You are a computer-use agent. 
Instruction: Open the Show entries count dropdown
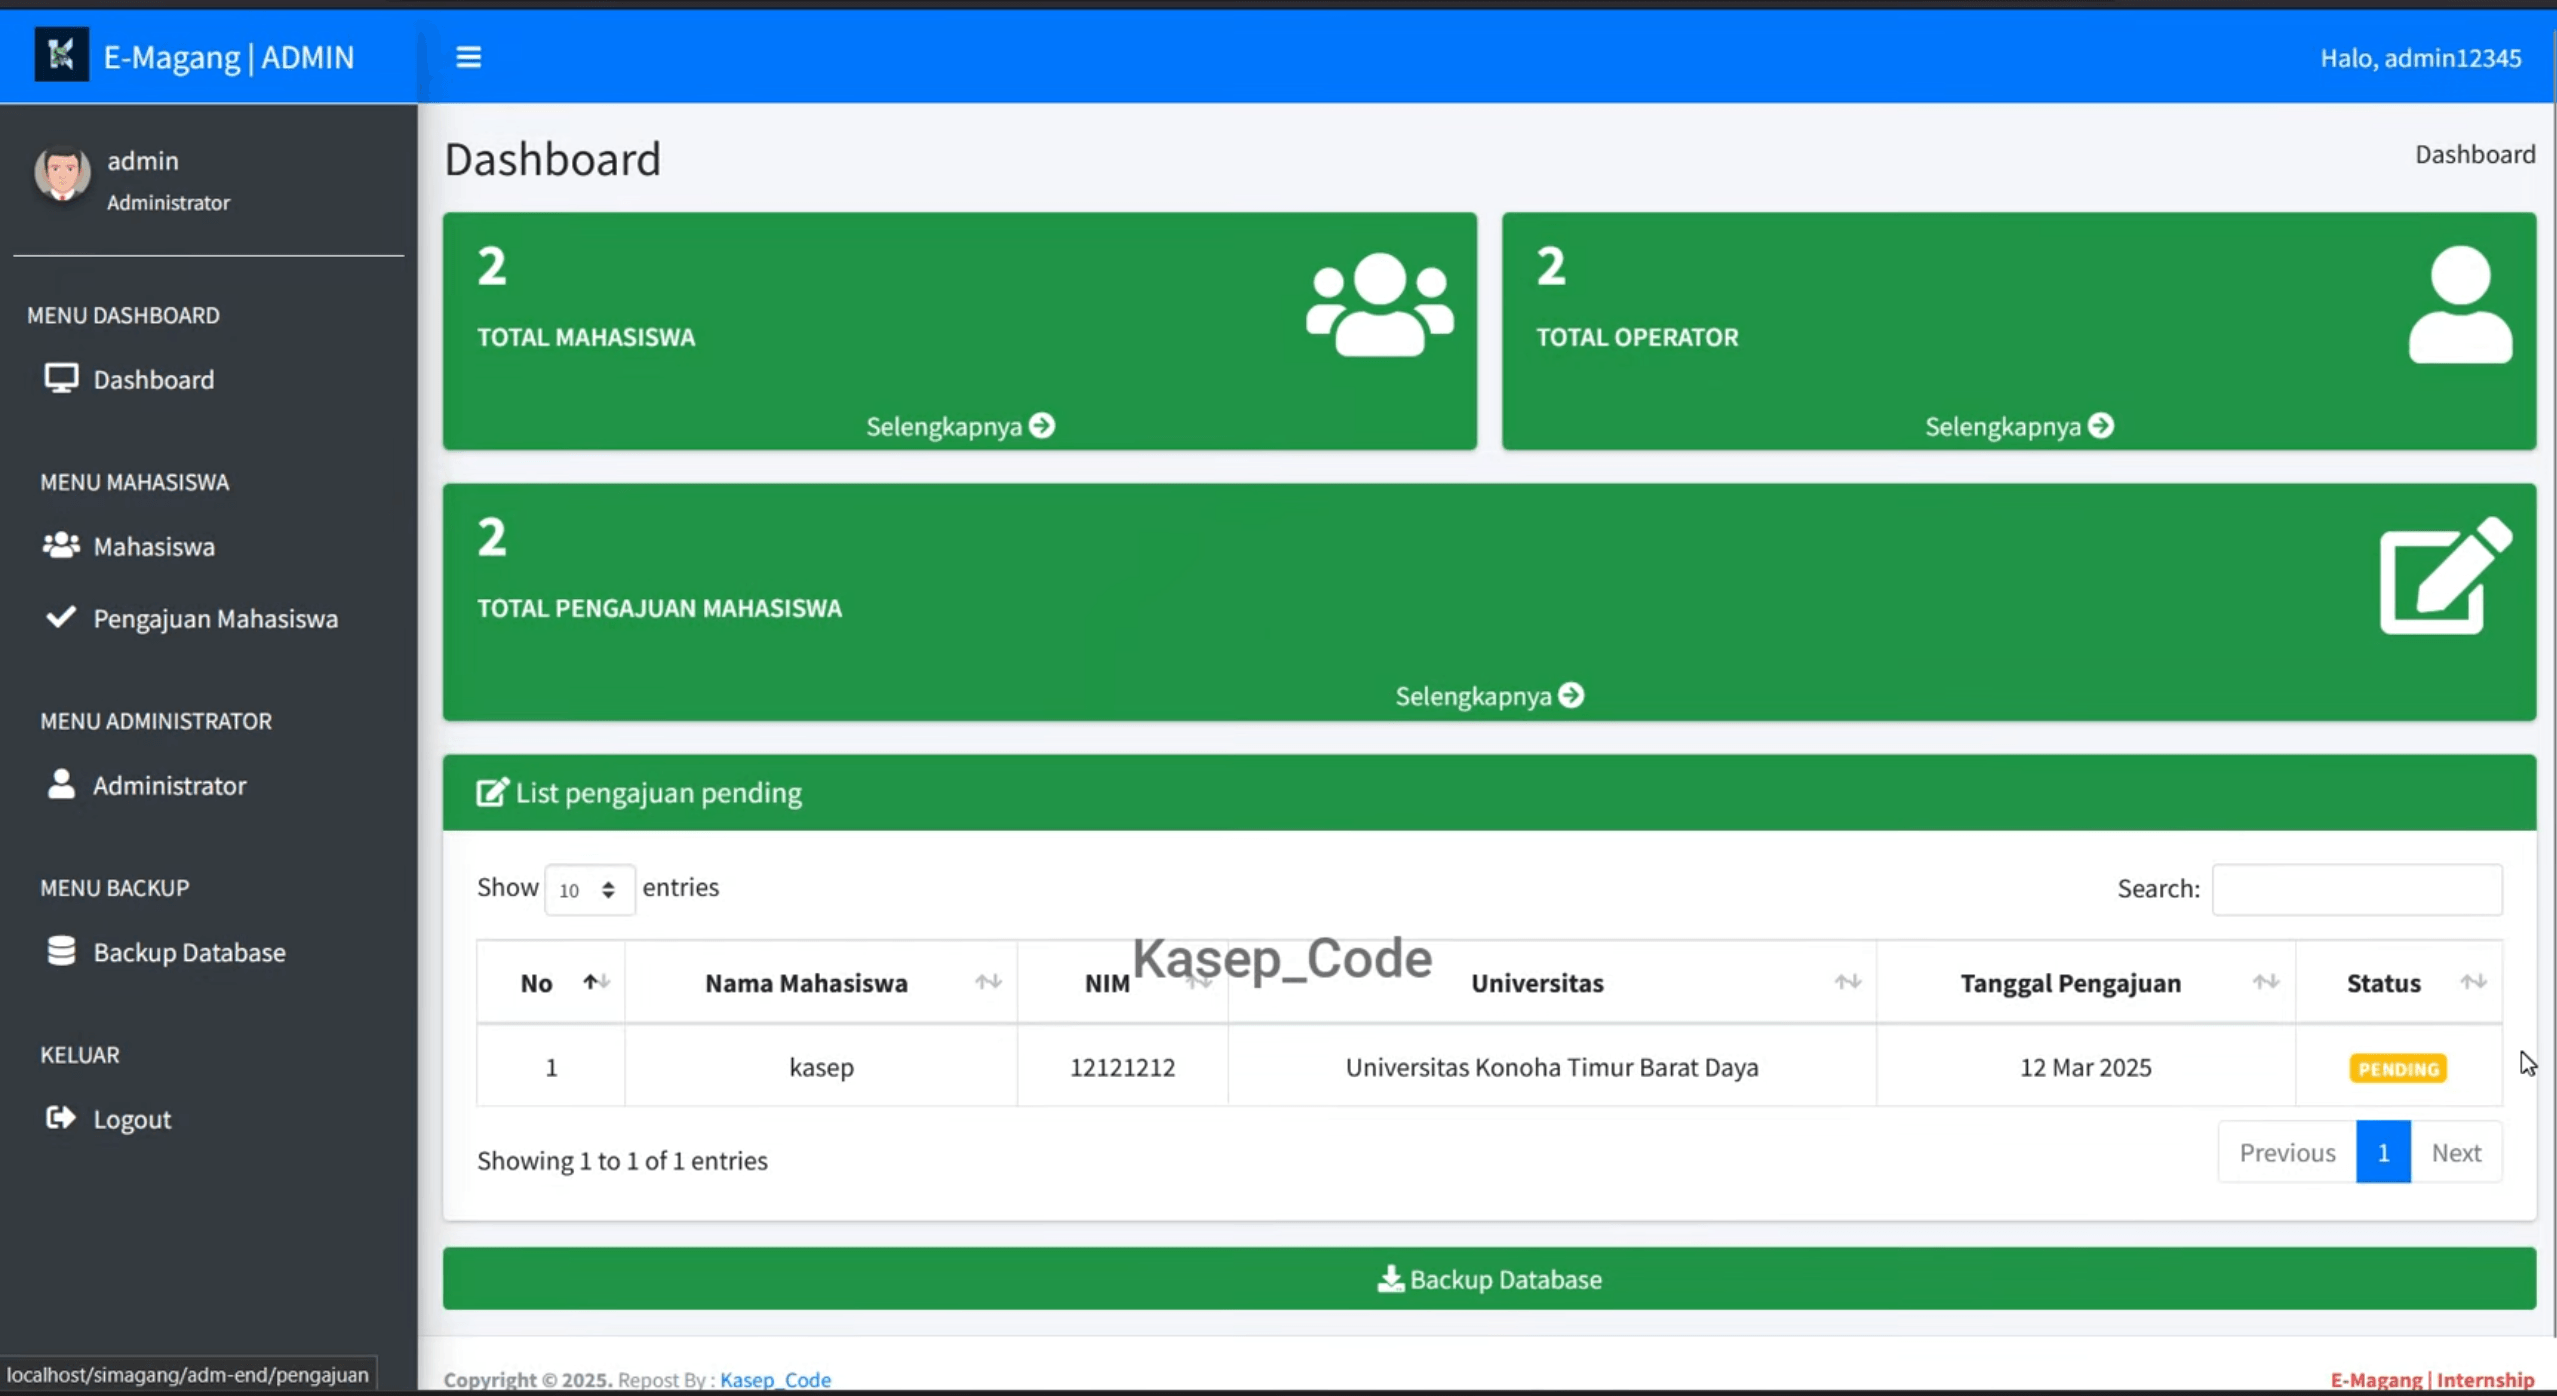(589, 889)
